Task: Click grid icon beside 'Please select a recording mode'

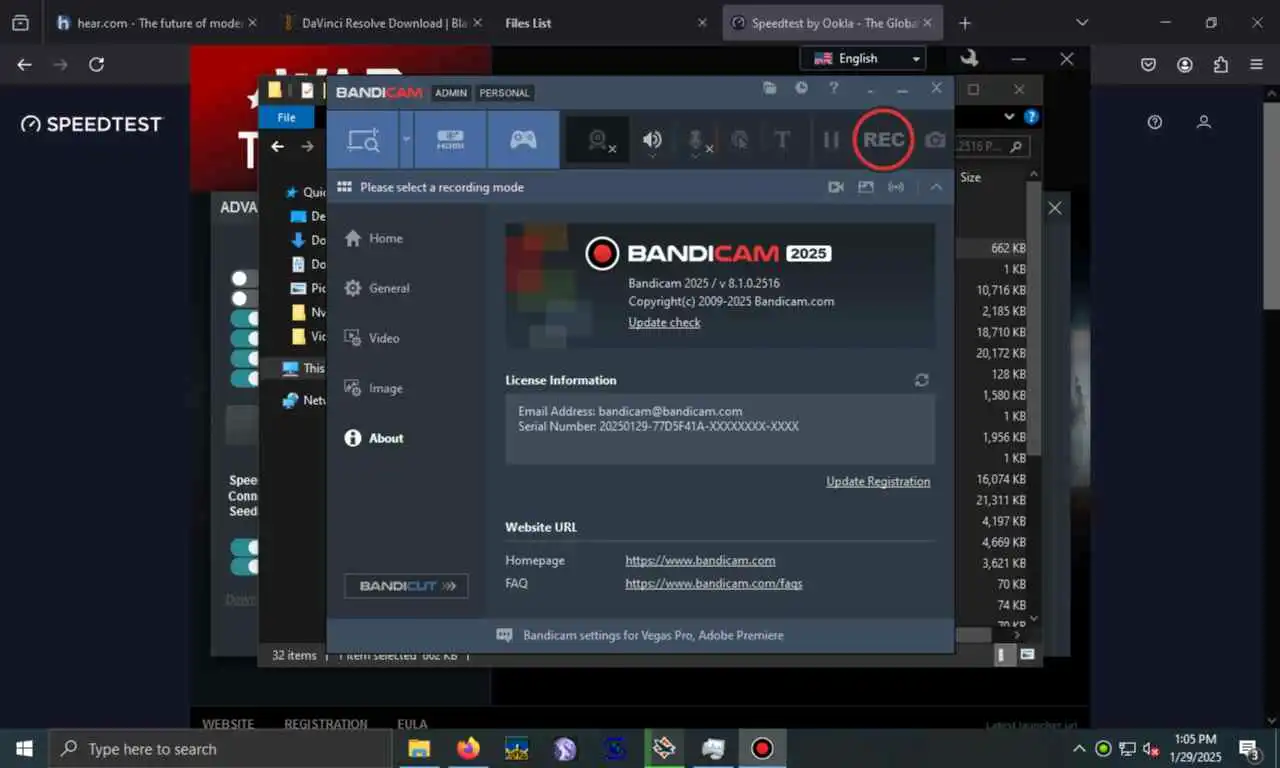Action: tap(344, 187)
